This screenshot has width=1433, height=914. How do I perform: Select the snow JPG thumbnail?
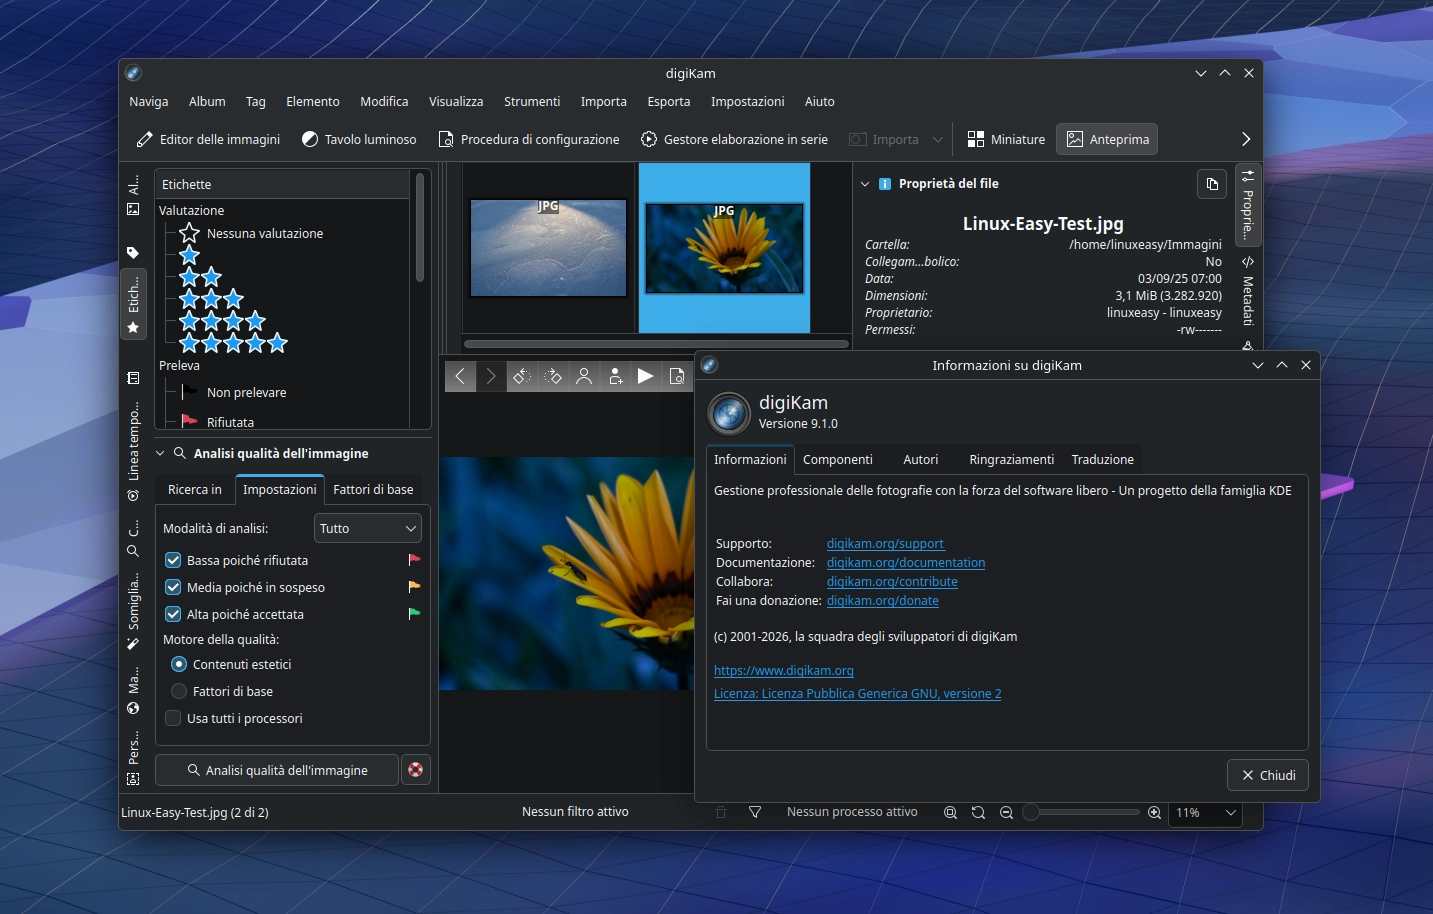(548, 248)
